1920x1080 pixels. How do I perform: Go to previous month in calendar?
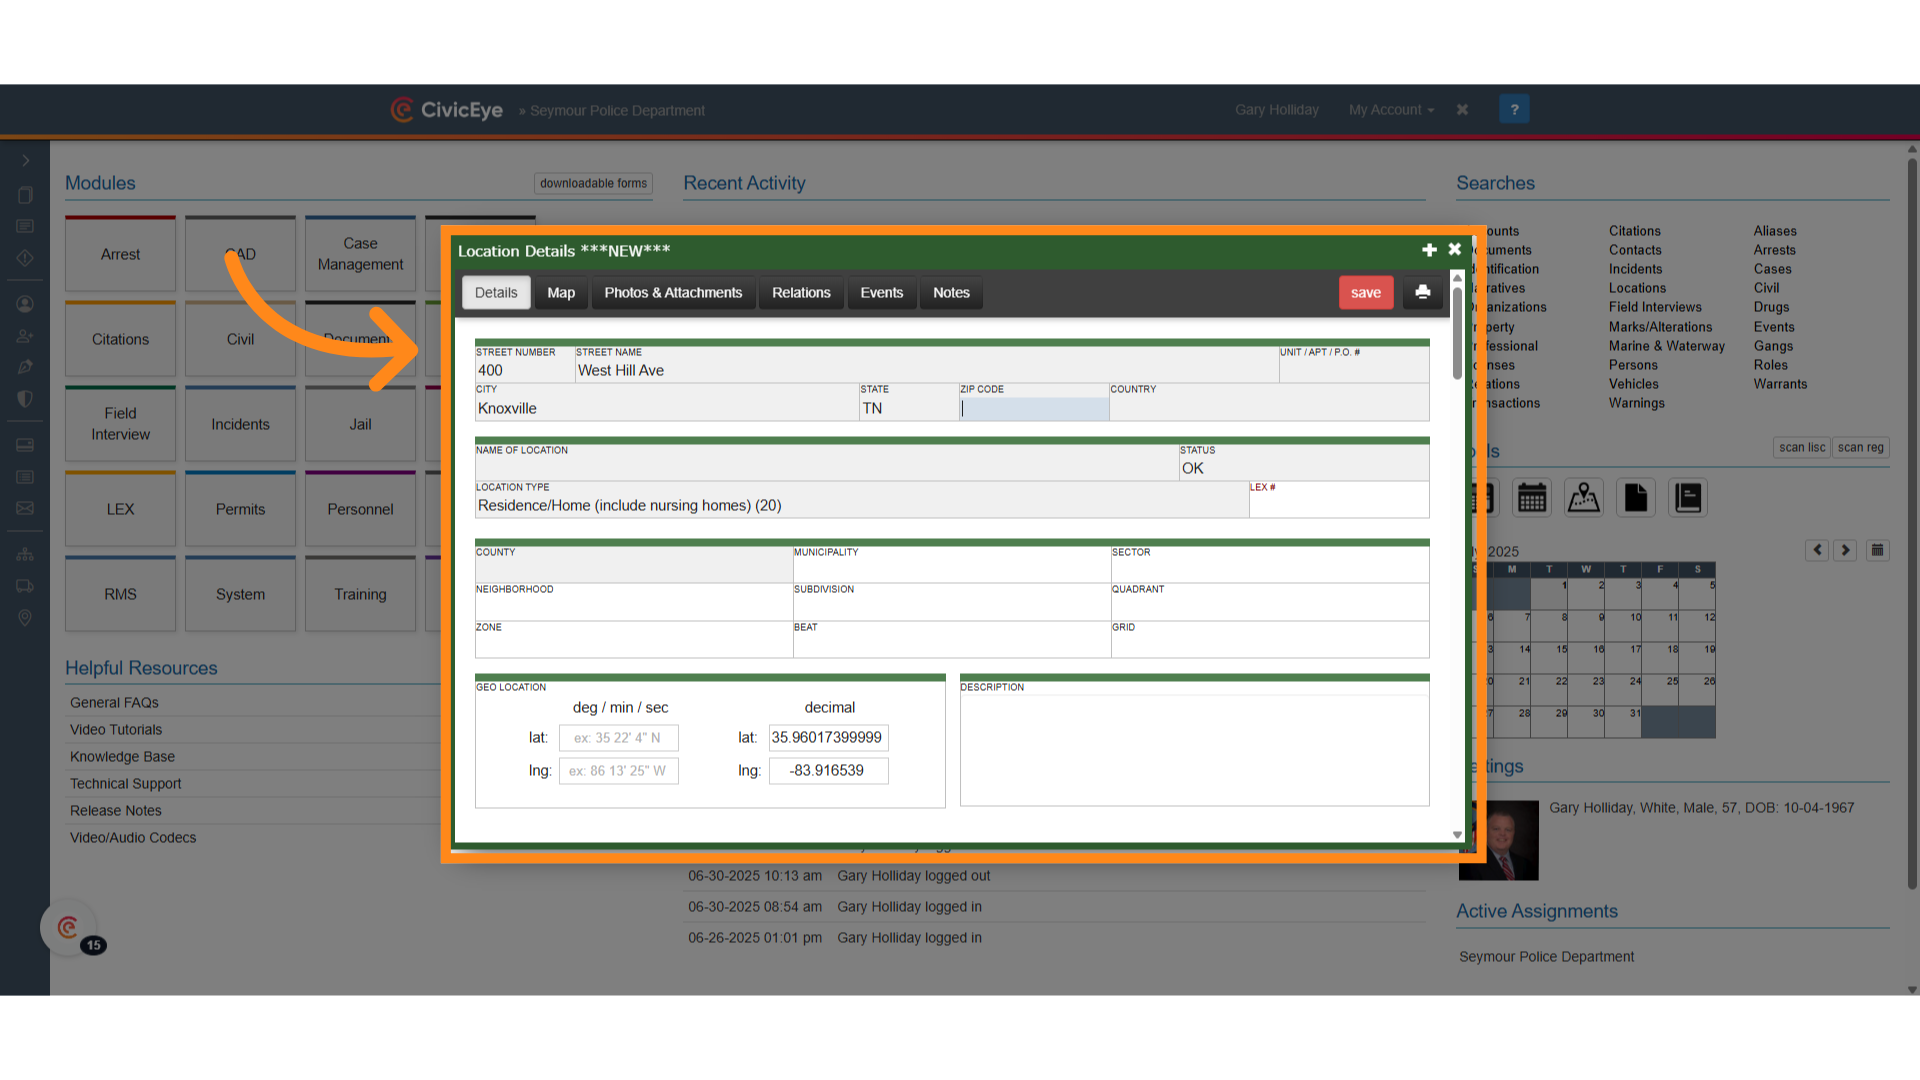[x=1818, y=550]
